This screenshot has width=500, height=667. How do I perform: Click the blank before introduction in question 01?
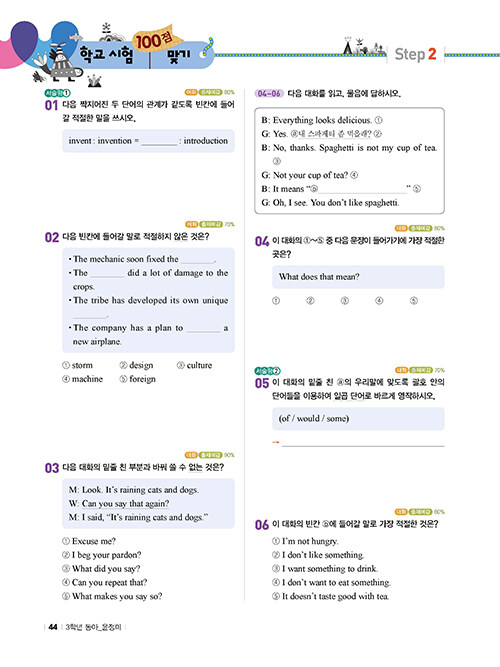(x=159, y=142)
